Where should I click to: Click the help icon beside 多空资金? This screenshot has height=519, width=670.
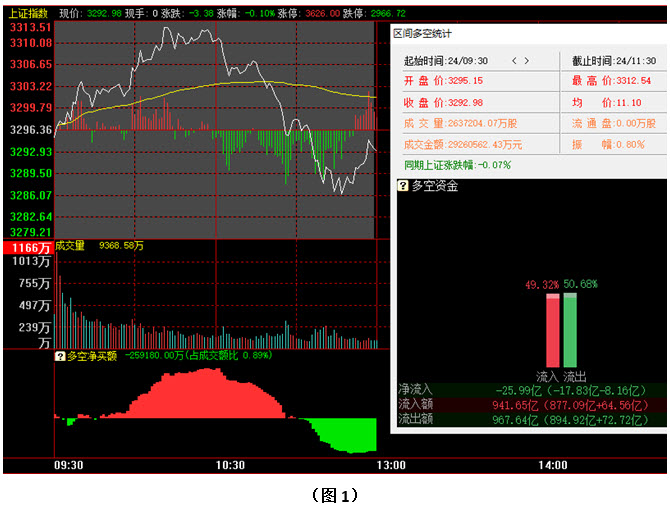click(403, 186)
